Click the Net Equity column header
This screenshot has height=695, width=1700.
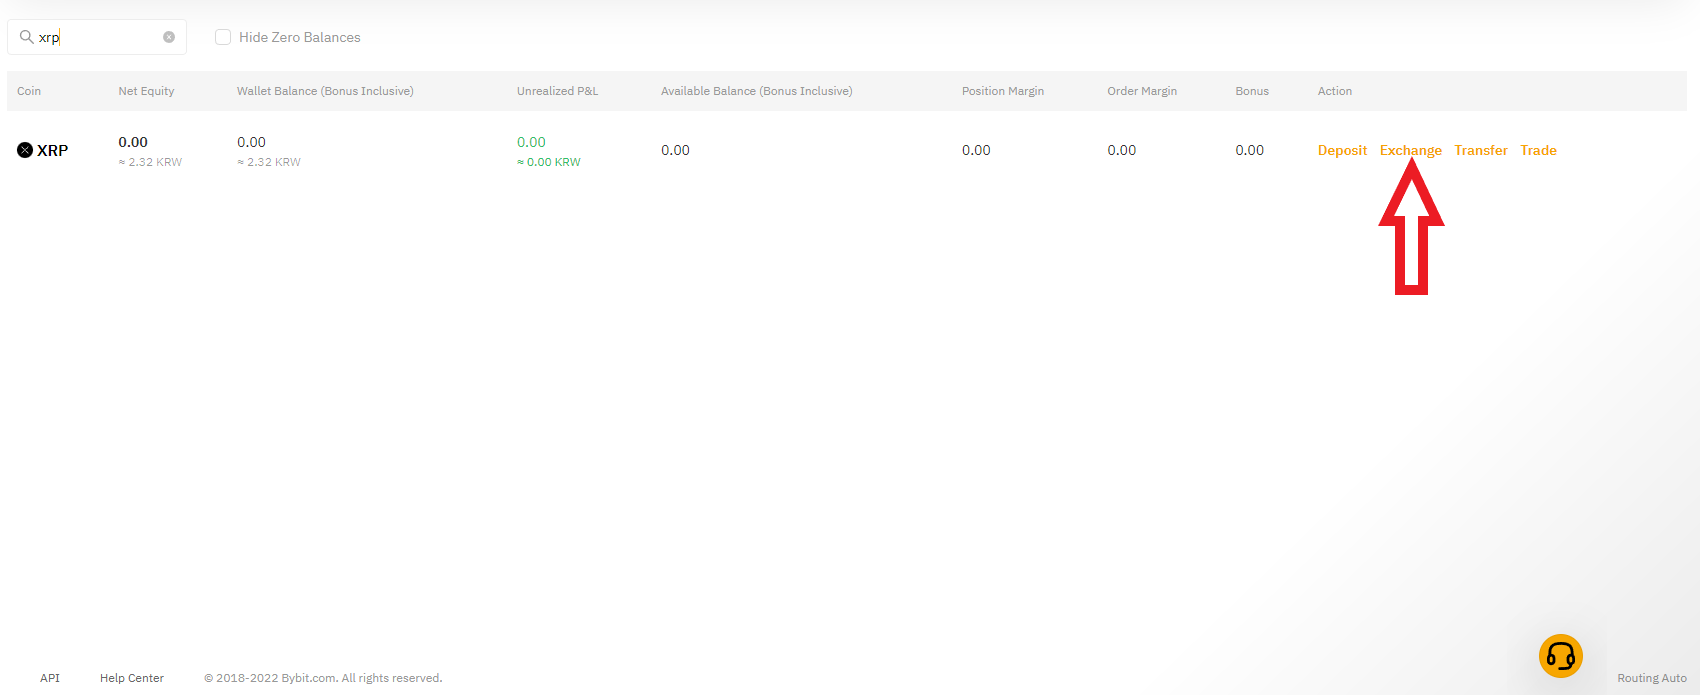pyautogui.click(x=146, y=91)
